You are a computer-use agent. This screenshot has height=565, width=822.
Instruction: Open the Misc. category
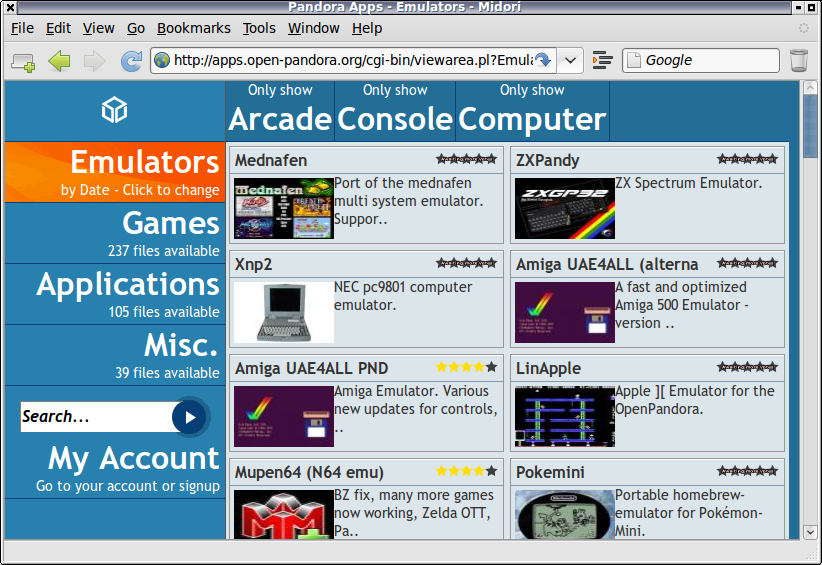tap(115, 355)
